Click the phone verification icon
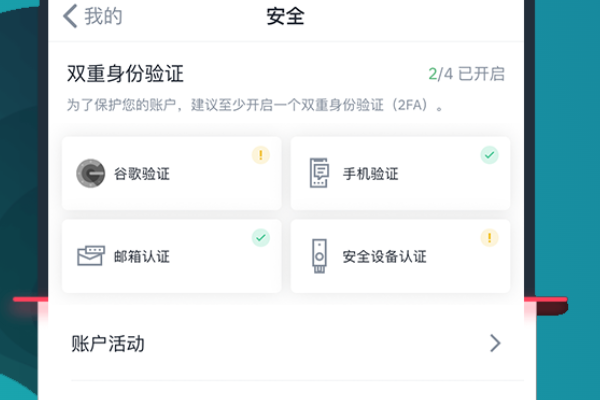The width and height of the screenshot is (600, 400). click(x=319, y=173)
